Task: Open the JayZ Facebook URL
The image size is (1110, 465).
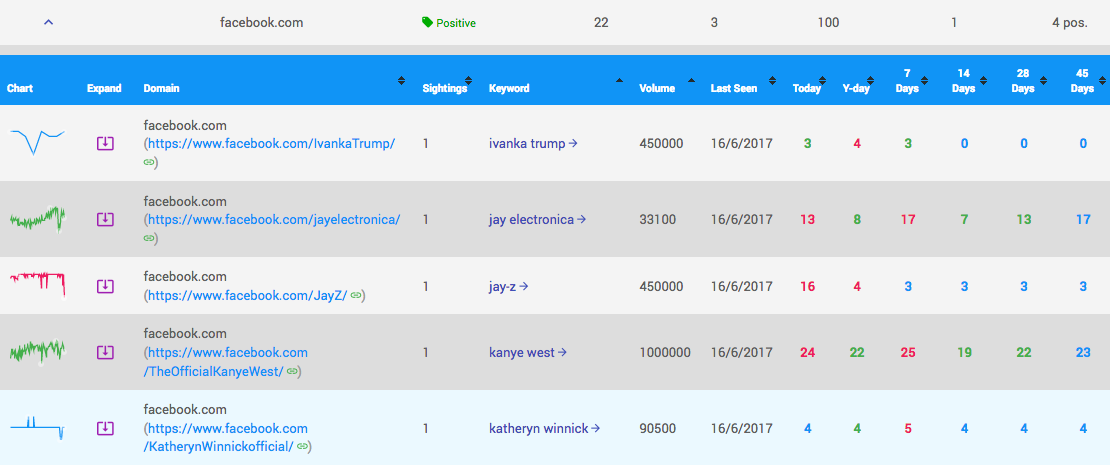Action: (x=247, y=295)
